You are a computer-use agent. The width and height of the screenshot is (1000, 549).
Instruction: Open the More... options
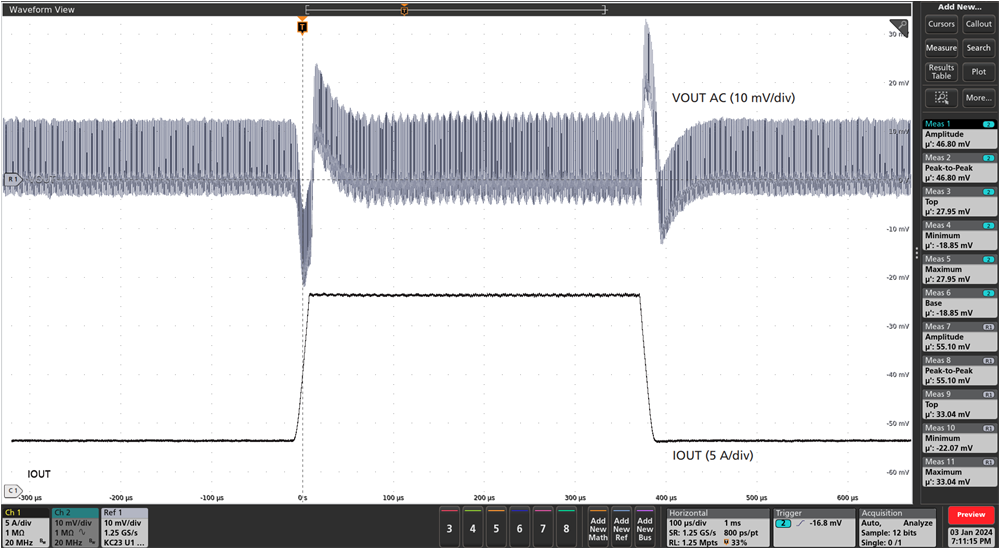(x=978, y=98)
